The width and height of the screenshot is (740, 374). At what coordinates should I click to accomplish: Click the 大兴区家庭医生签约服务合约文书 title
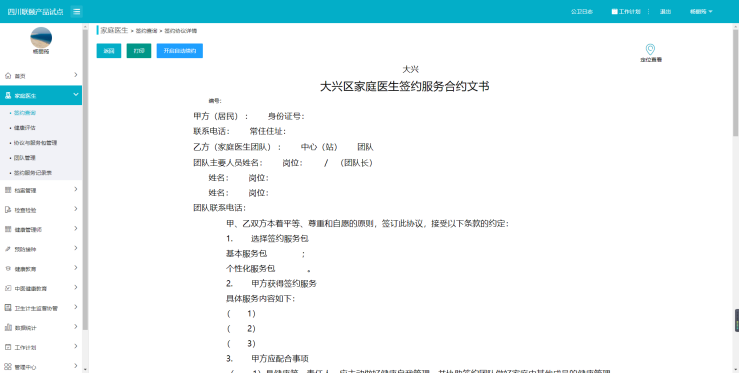pos(404,86)
